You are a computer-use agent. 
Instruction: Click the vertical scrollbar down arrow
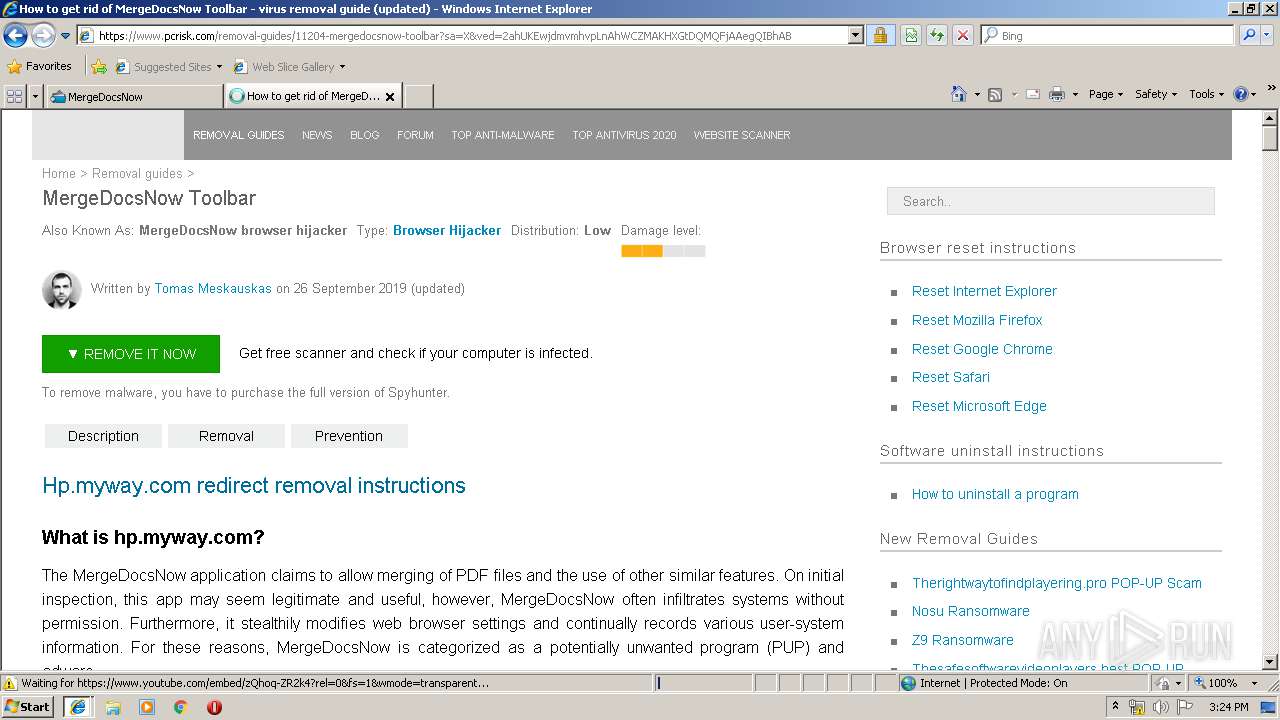click(x=1270, y=662)
